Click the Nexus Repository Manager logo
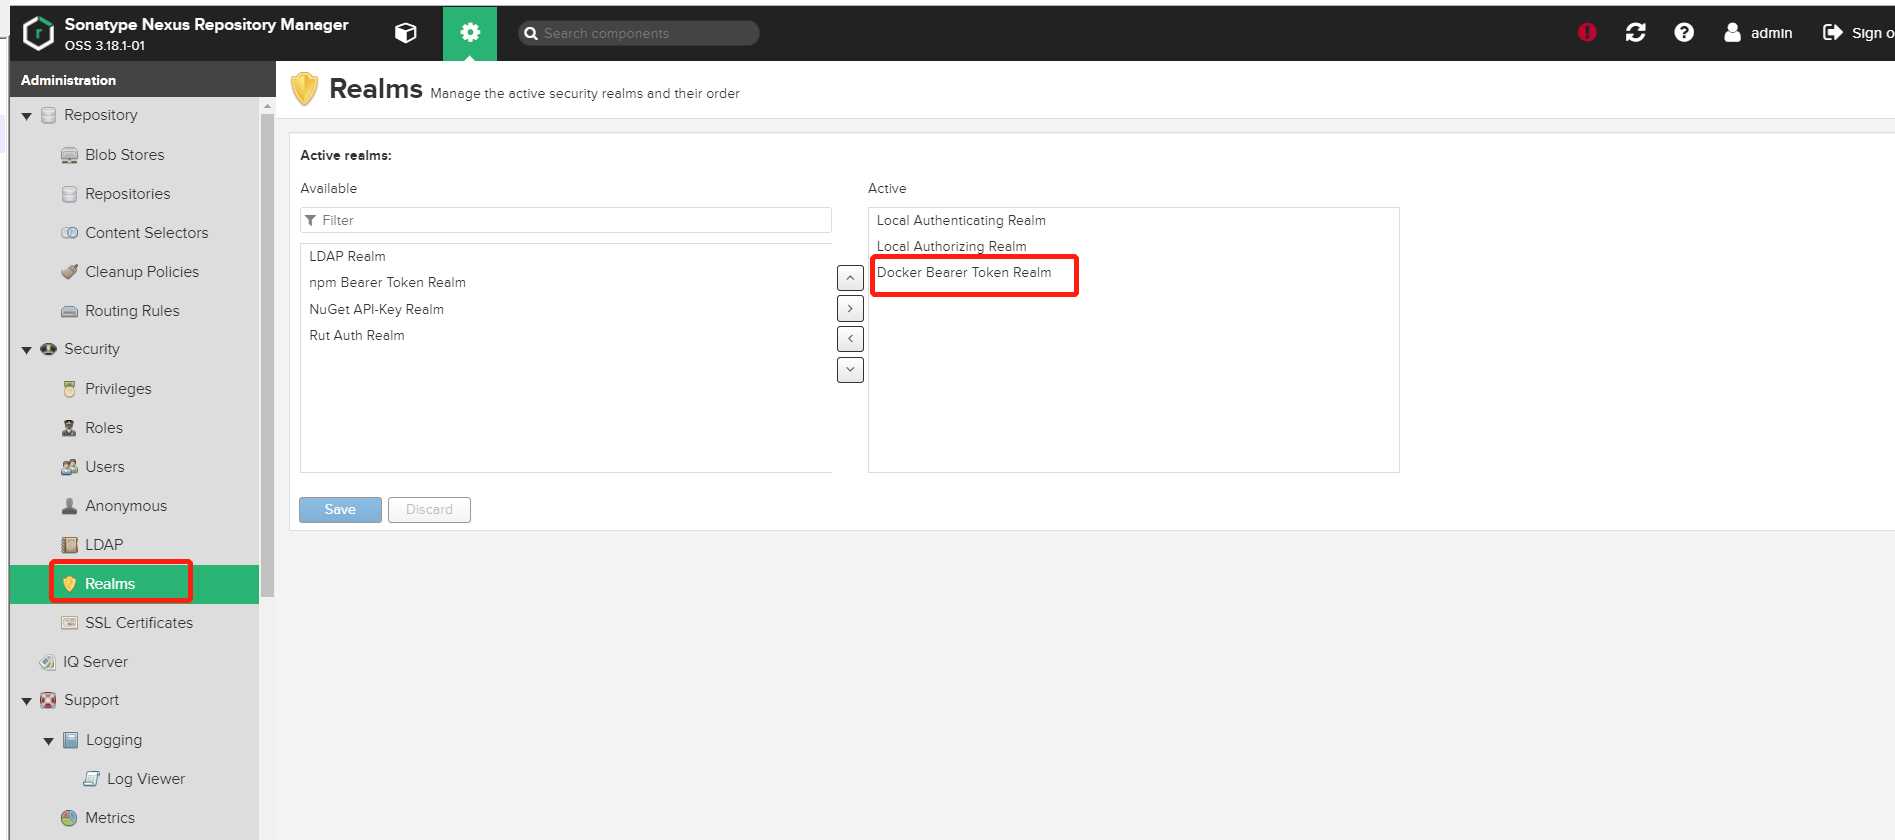 coord(38,33)
